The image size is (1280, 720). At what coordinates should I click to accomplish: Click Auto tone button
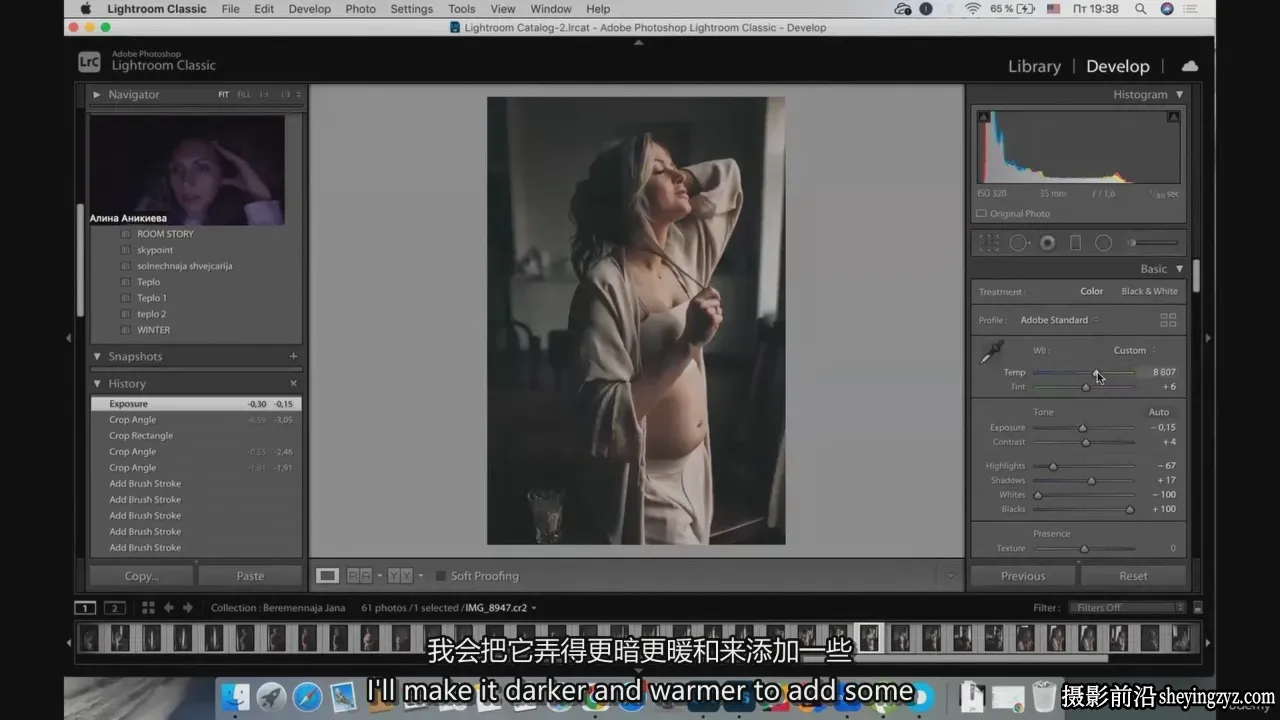pyautogui.click(x=1158, y=412)
